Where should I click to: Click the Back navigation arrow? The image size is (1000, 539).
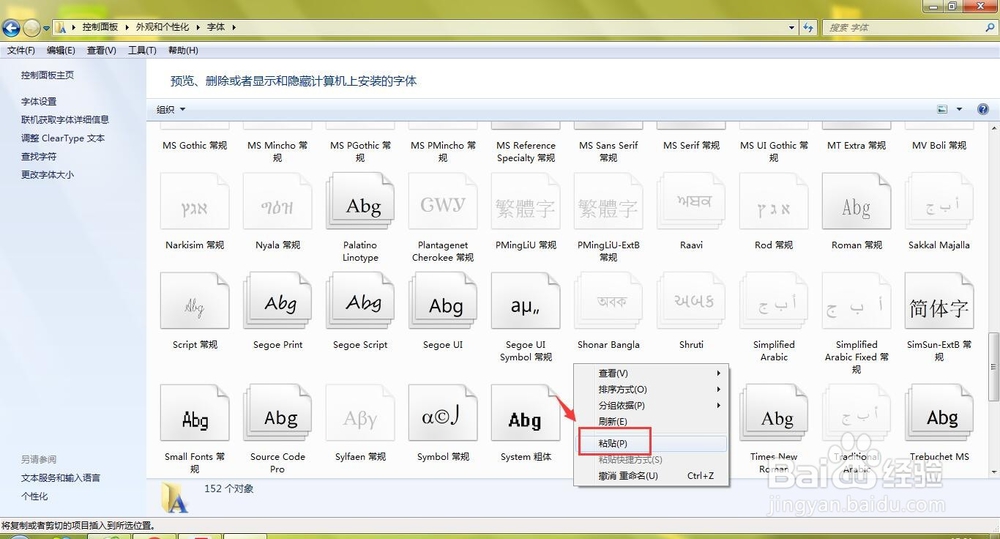tap(11, 27)
